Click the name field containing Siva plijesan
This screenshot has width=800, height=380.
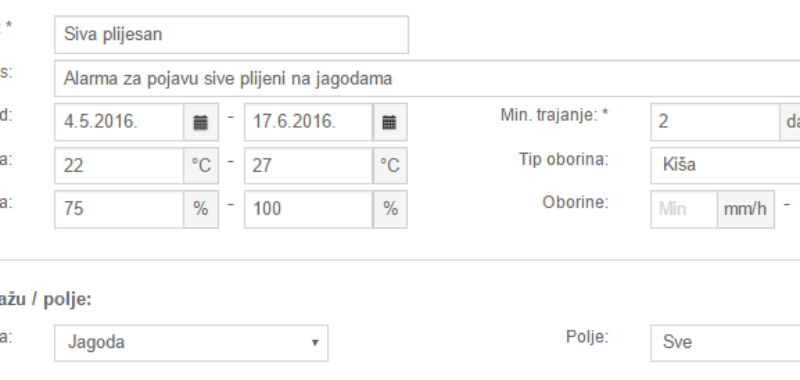(231, 35)
